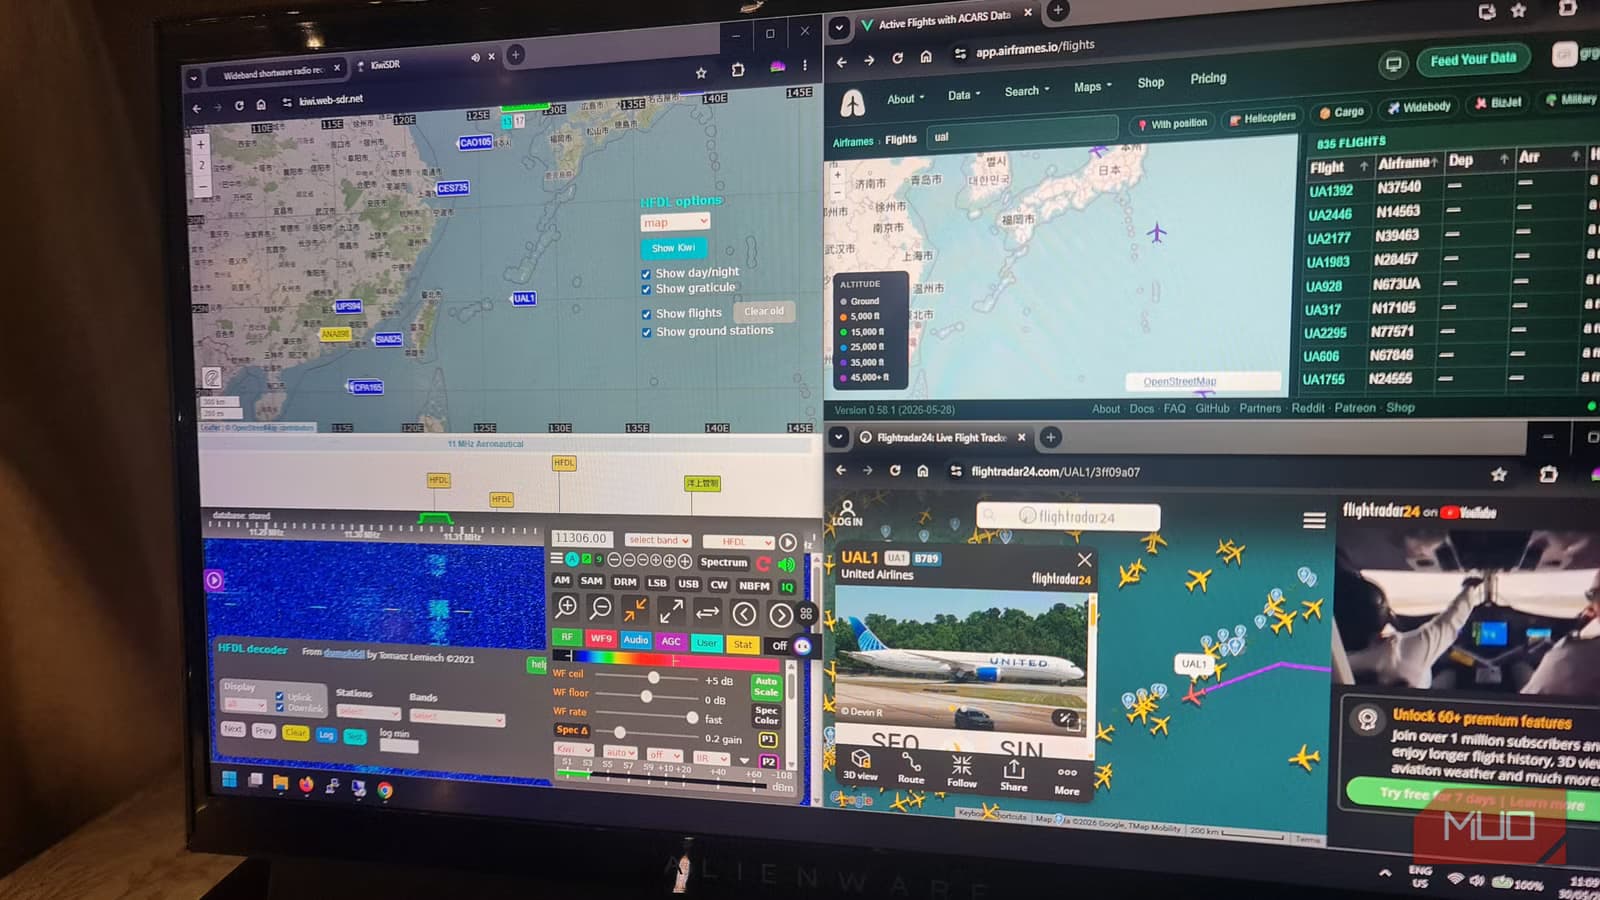
Task: Select the USB demodulation mode
Action: tap(688, 584)
